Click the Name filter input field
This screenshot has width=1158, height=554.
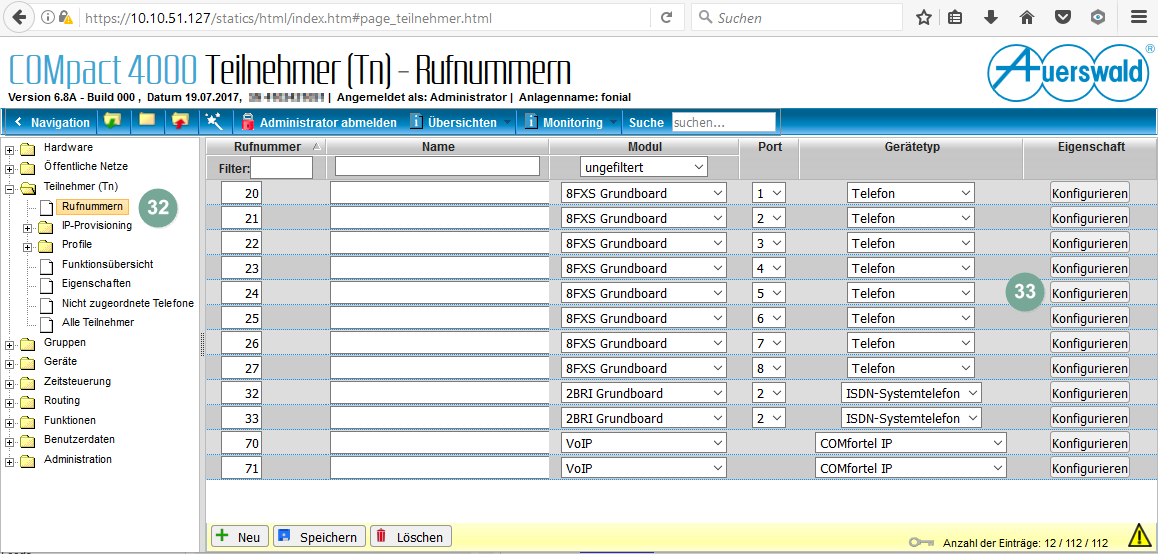[x=437, y=166]
